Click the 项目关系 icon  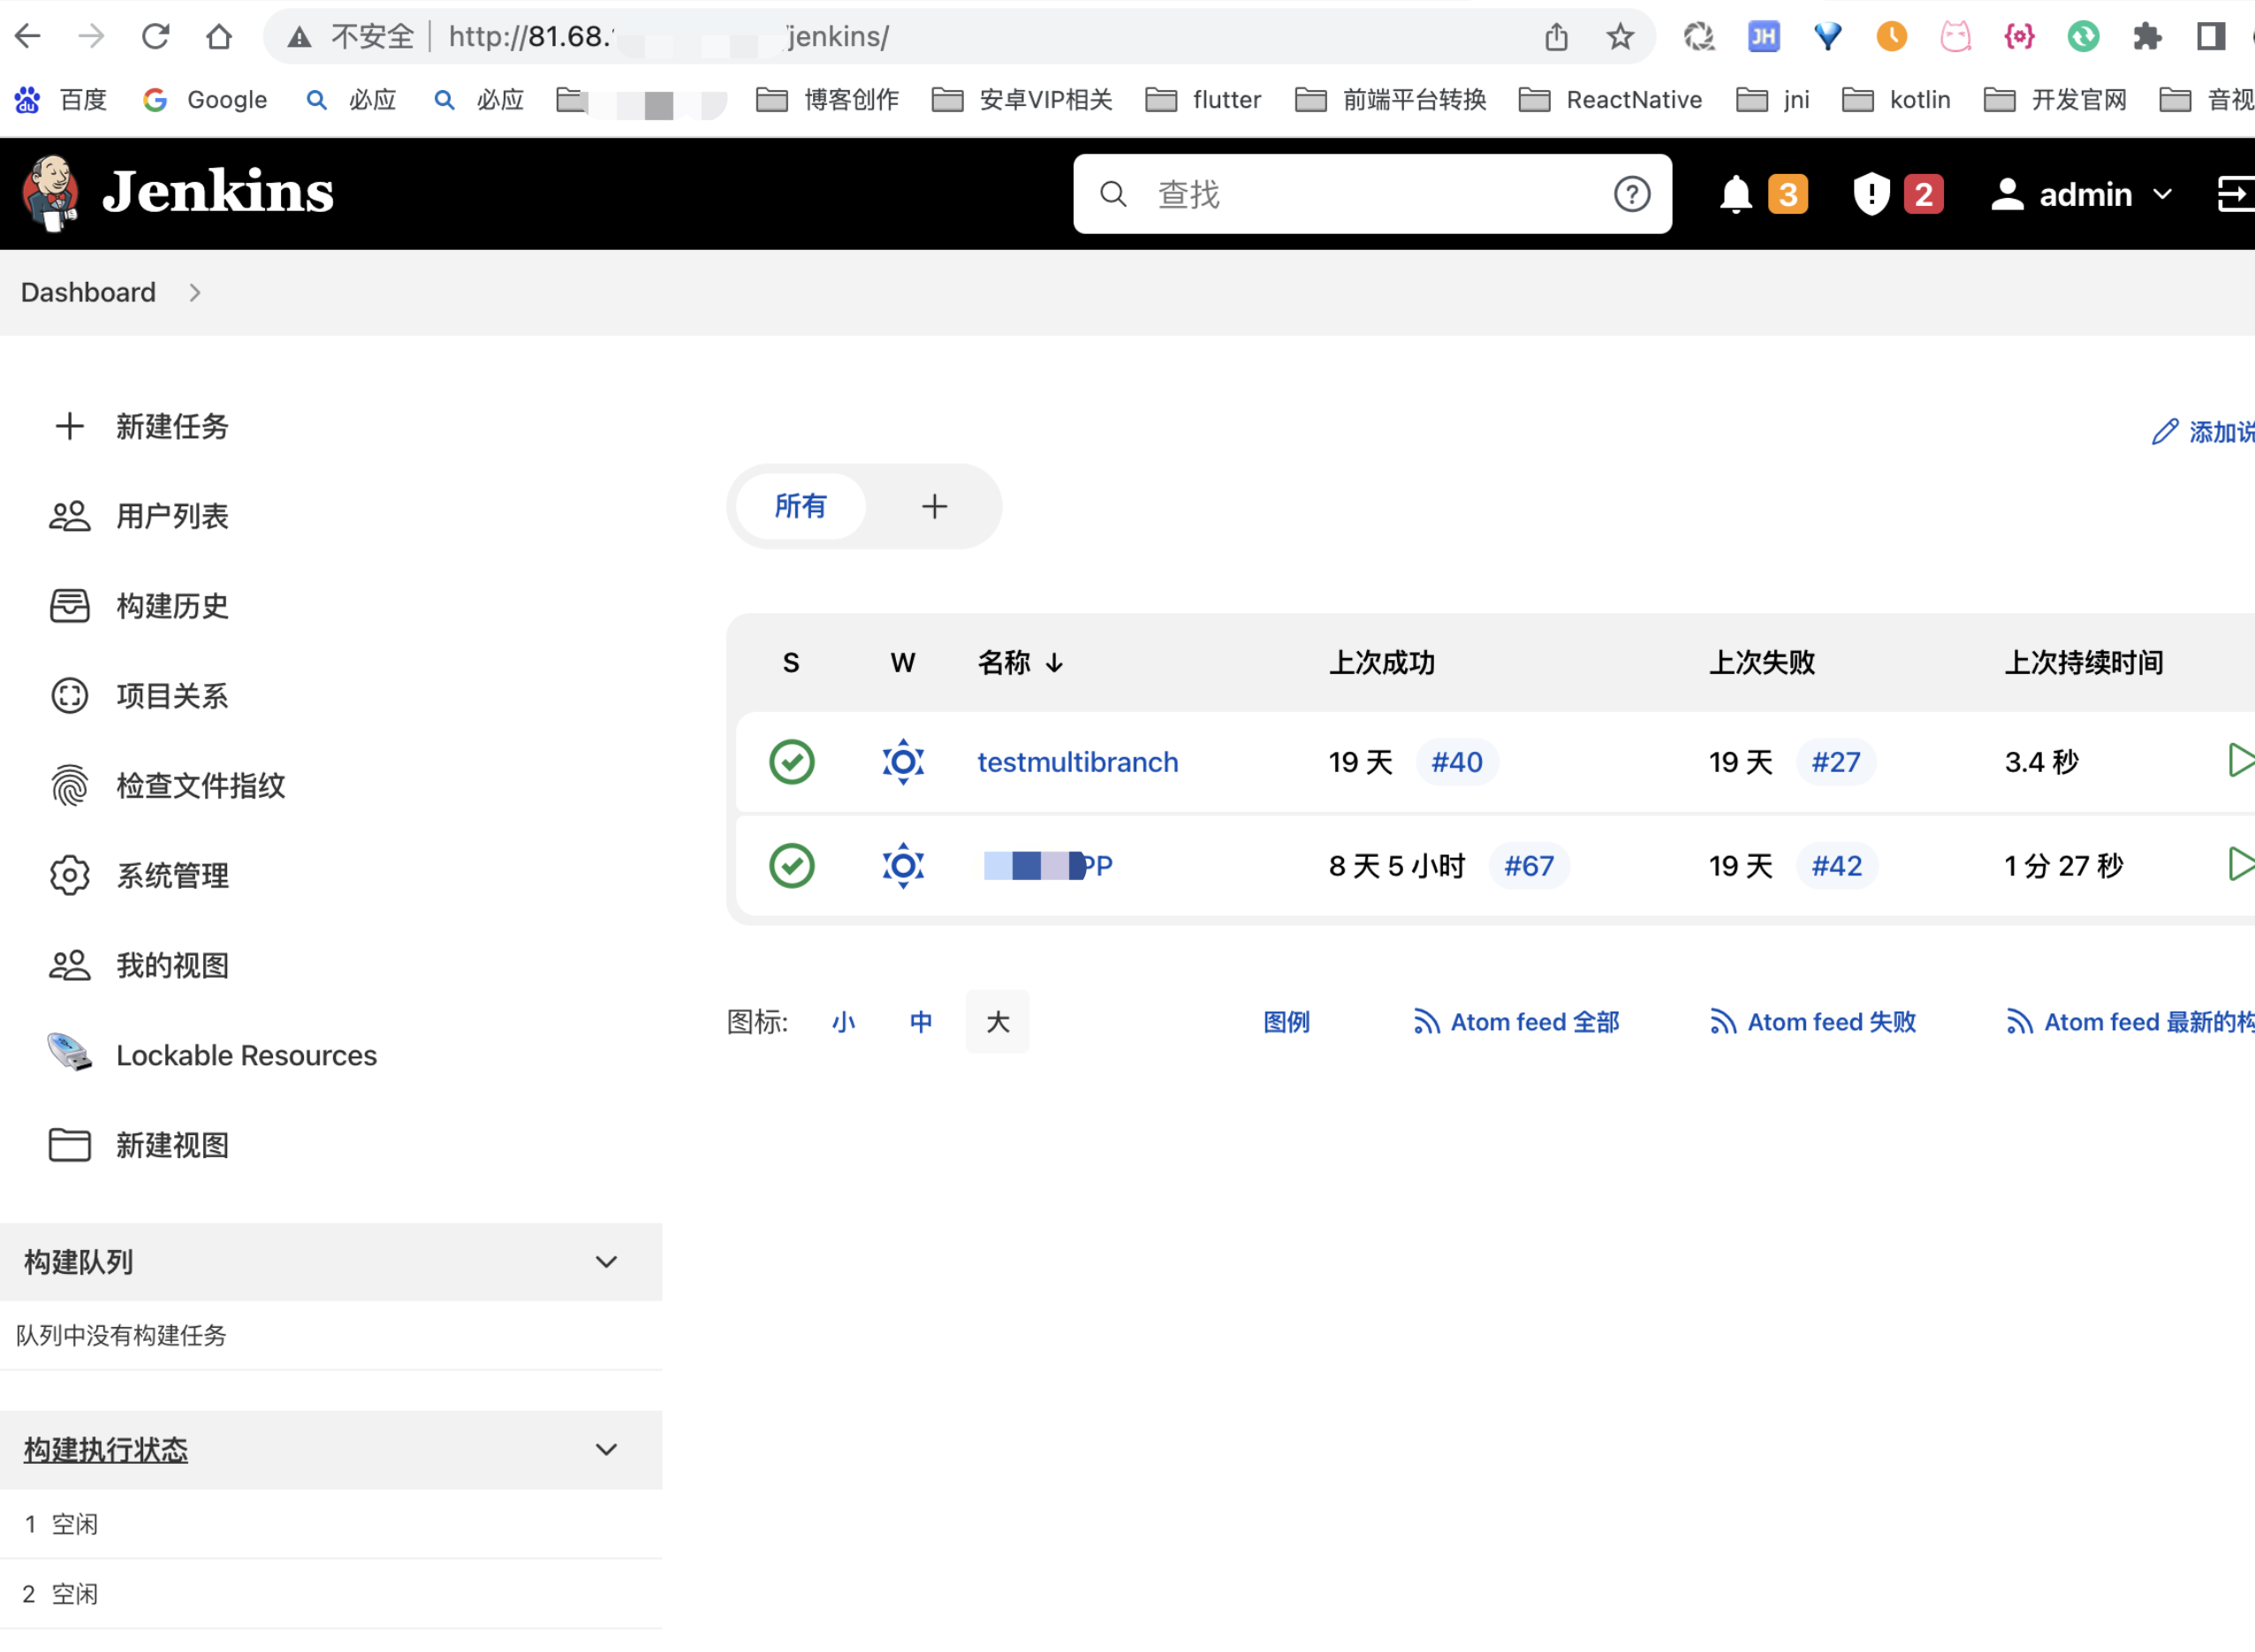pos(69,696)
